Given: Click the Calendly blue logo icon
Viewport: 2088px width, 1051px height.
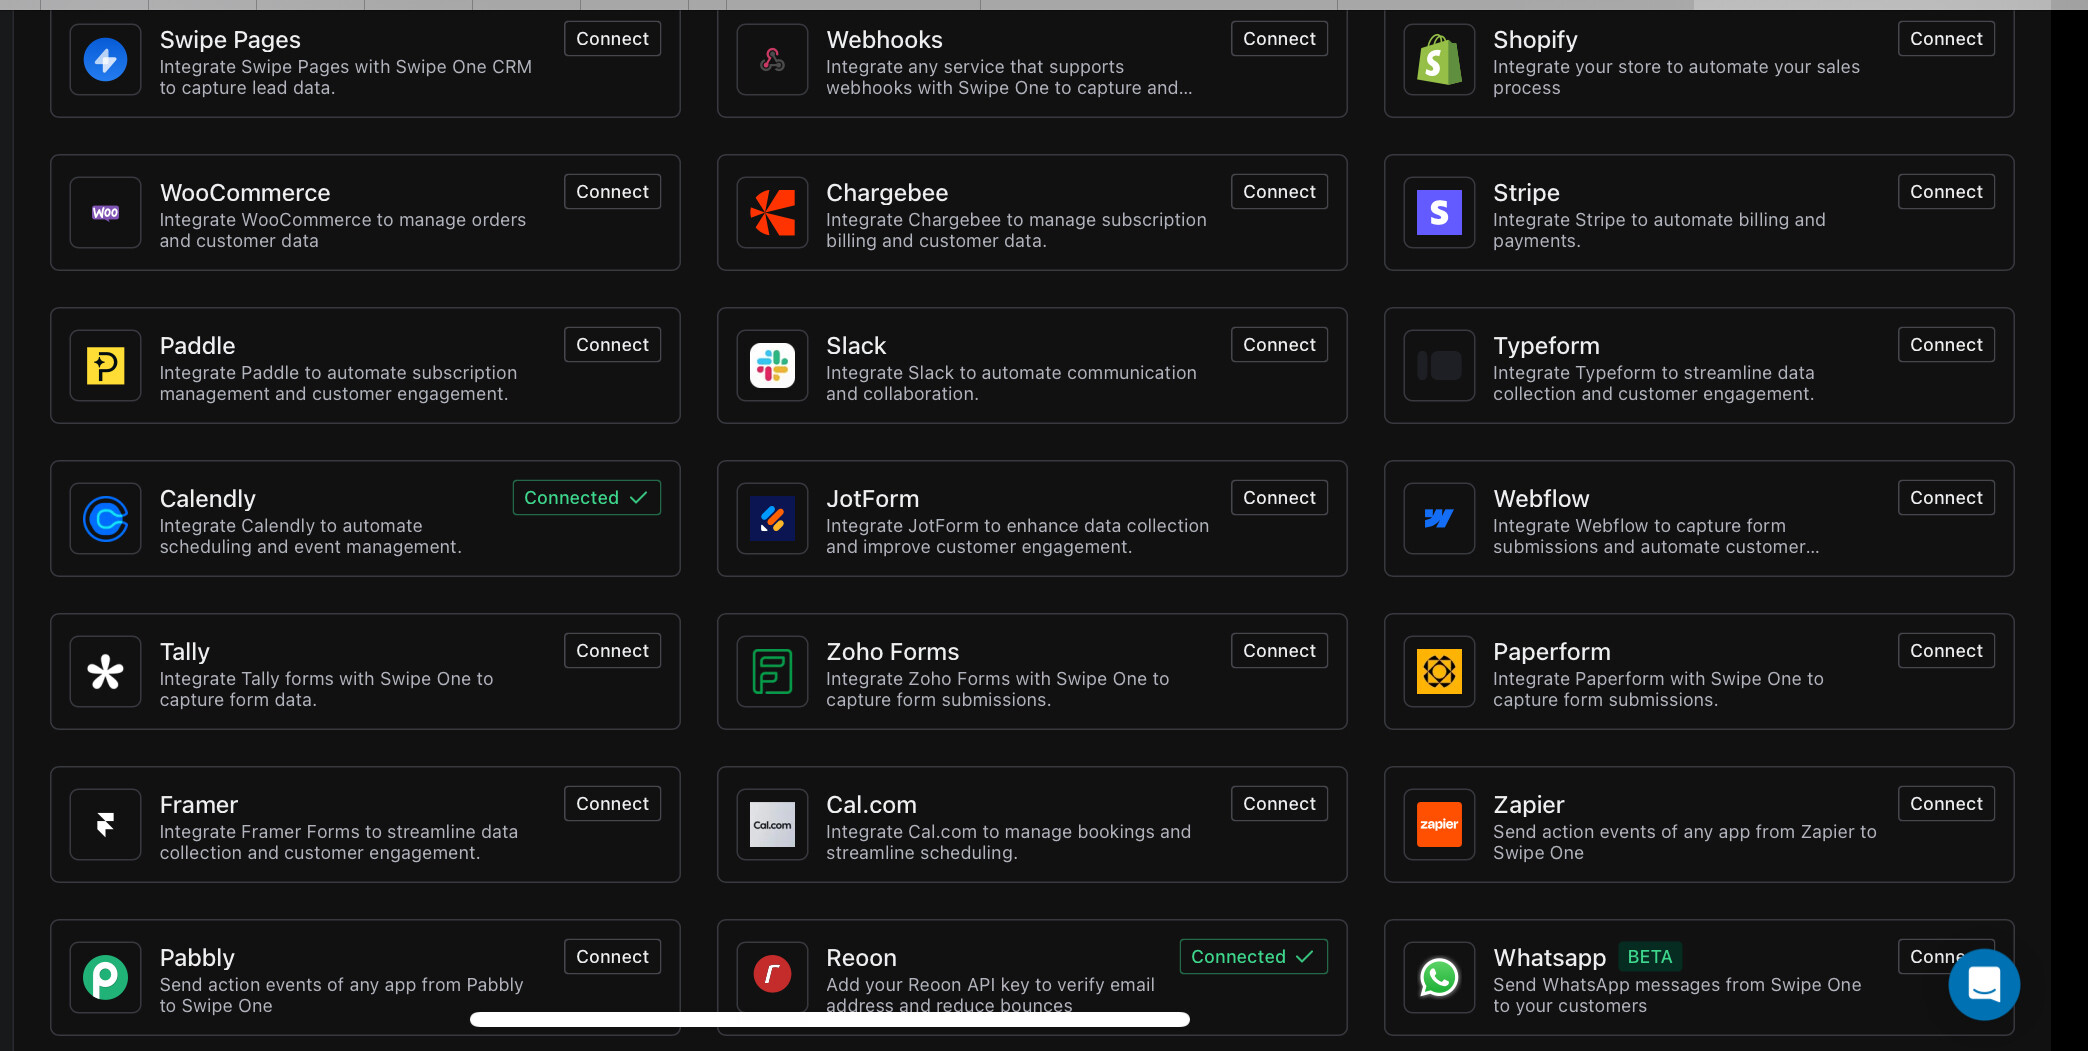Looking at the screenshot, I should tap(105, 519).
